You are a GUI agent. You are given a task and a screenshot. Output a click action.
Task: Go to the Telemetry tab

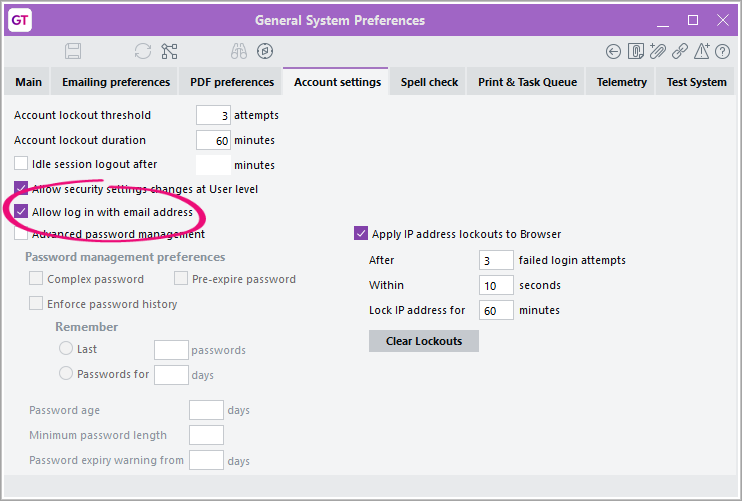click(622, 82)
